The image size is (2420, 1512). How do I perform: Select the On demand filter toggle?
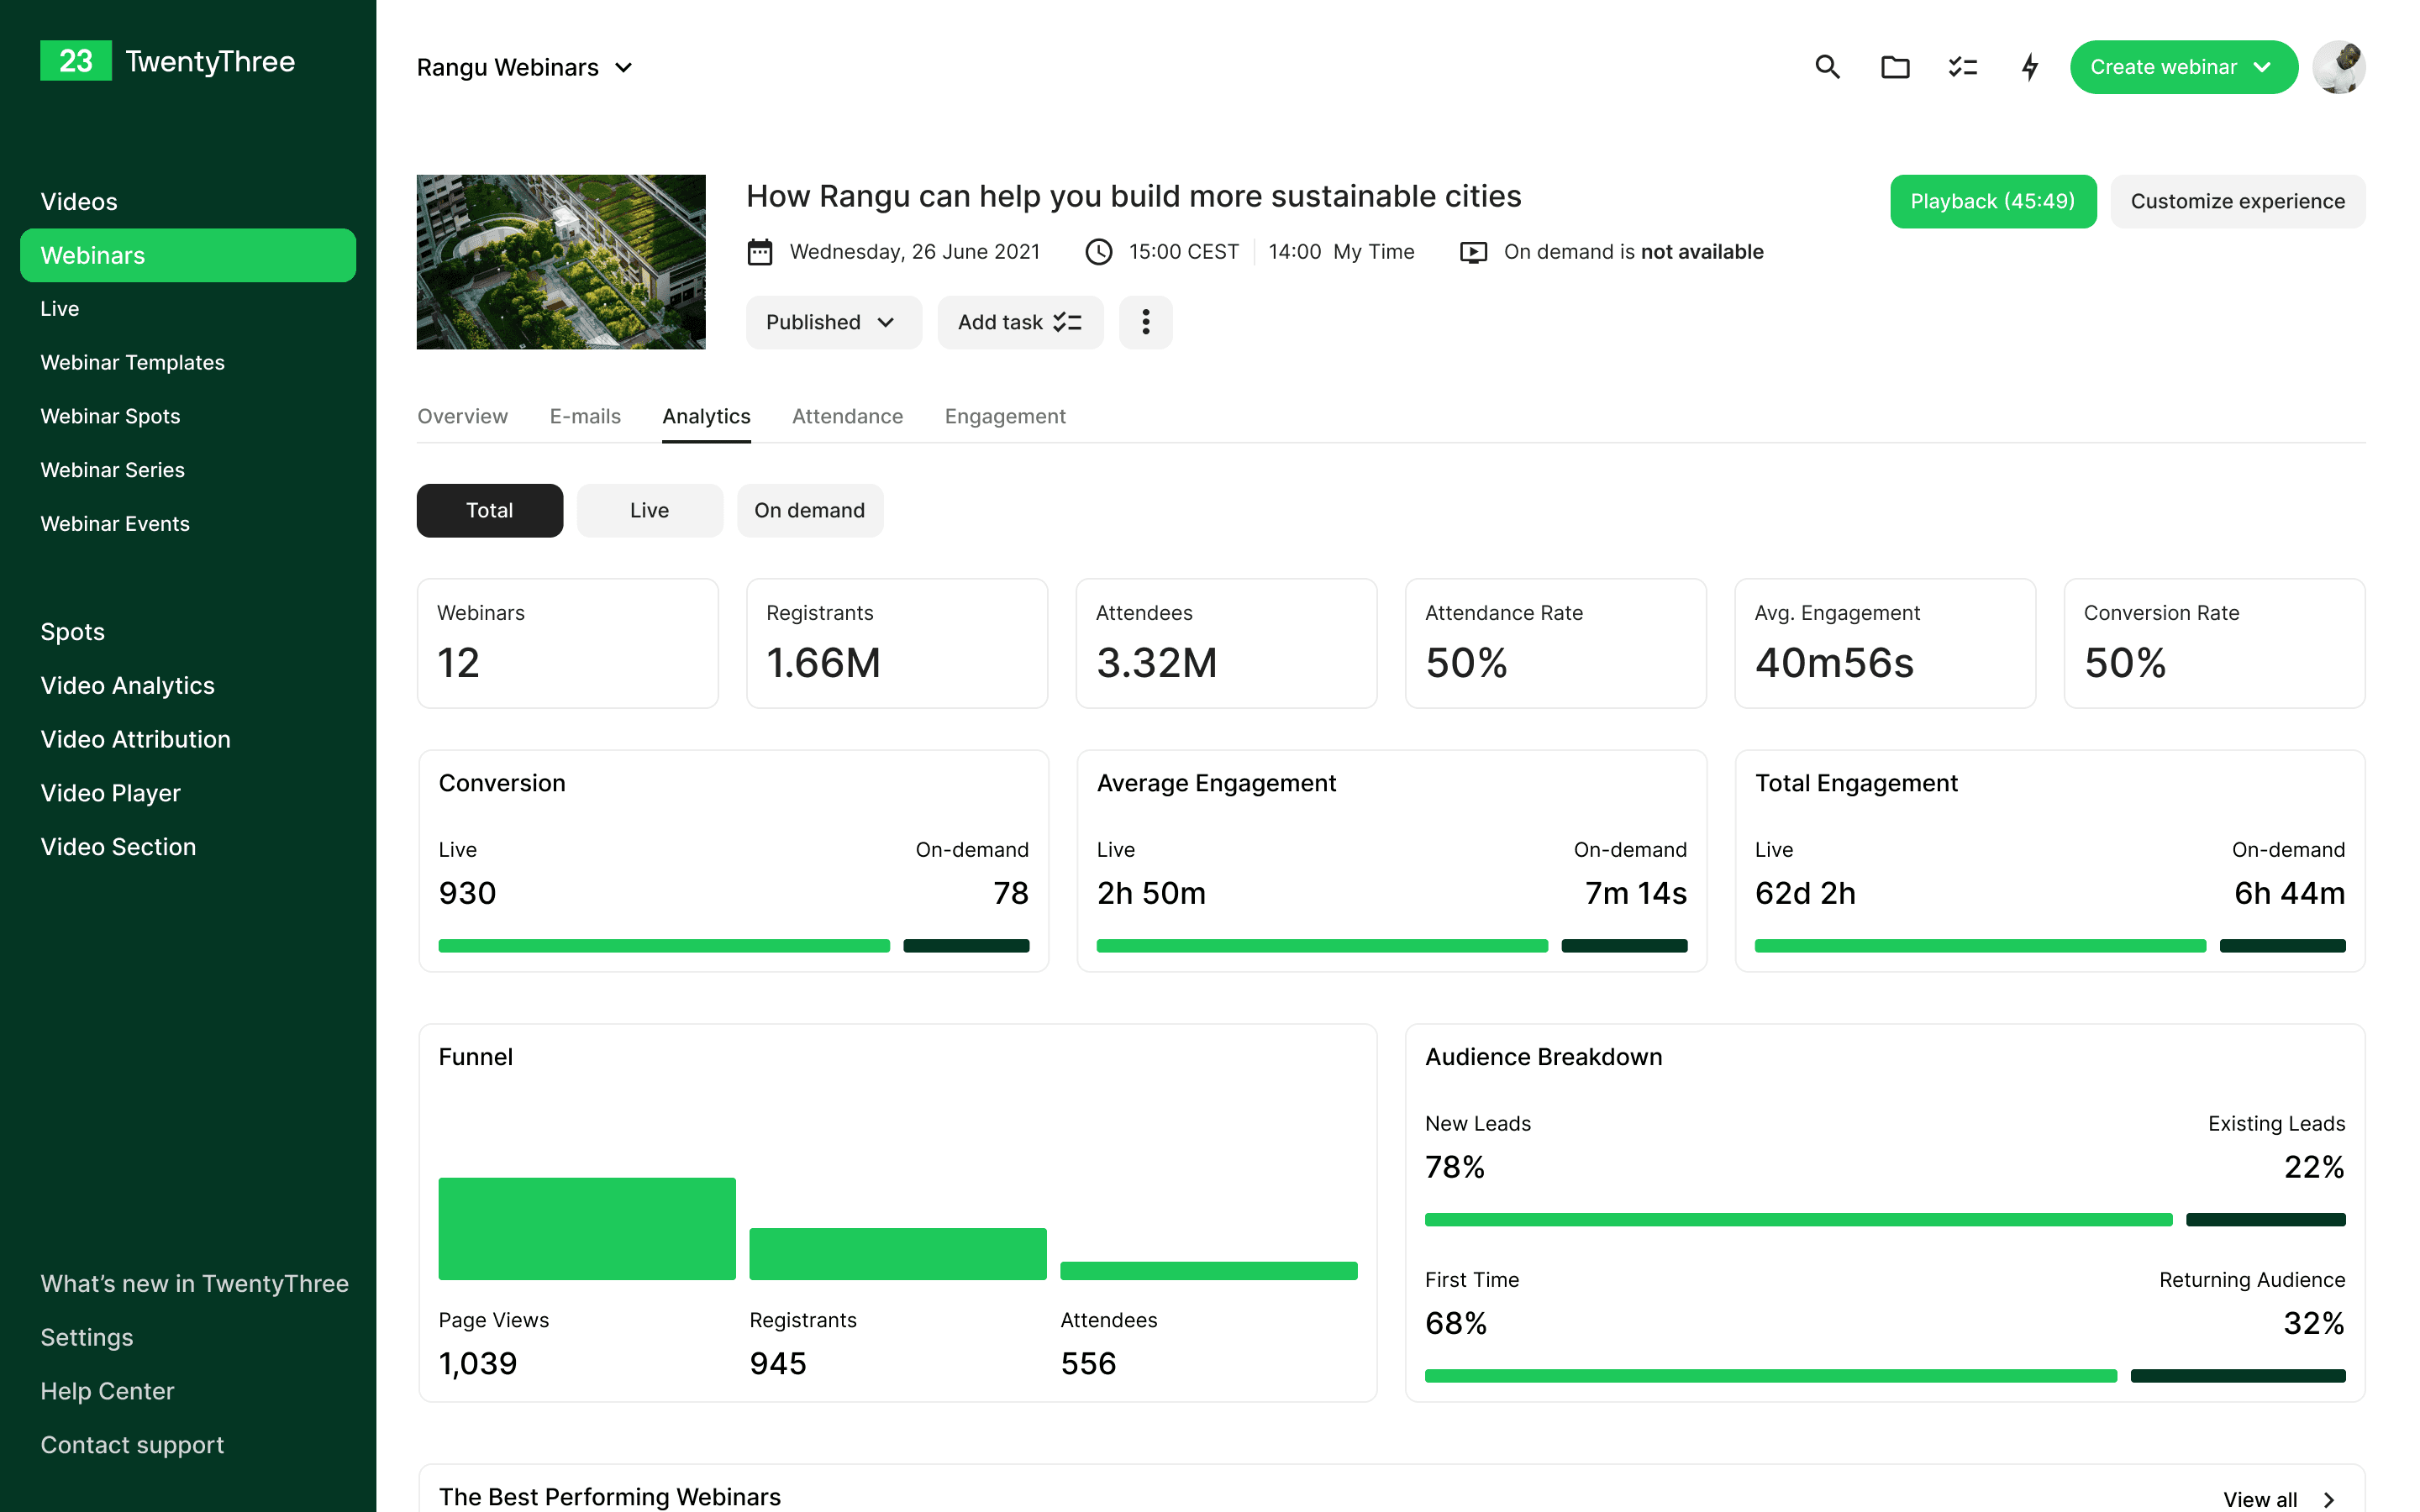[x=810, y=510]
